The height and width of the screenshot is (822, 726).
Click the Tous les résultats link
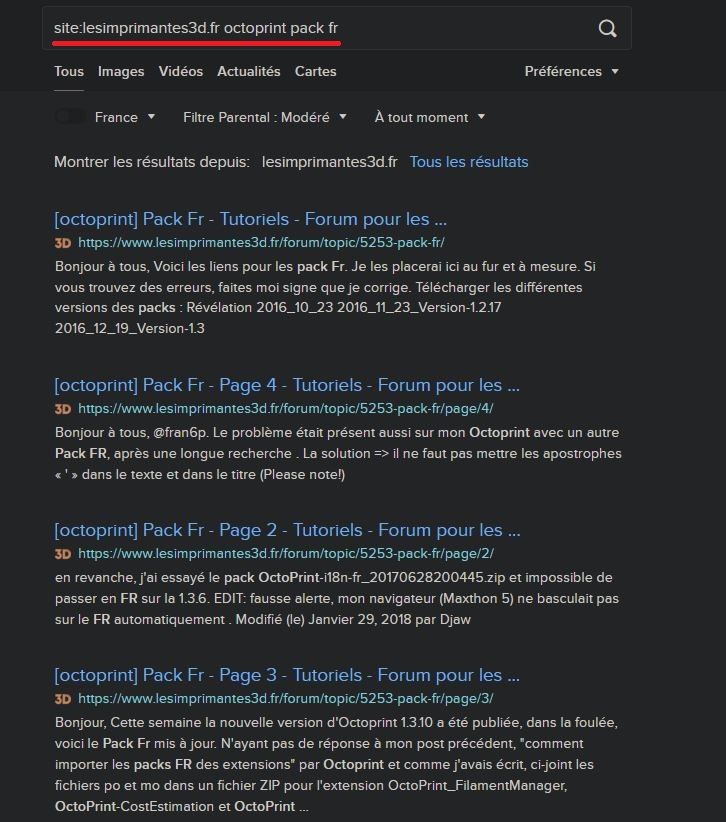tap(469, 162)
